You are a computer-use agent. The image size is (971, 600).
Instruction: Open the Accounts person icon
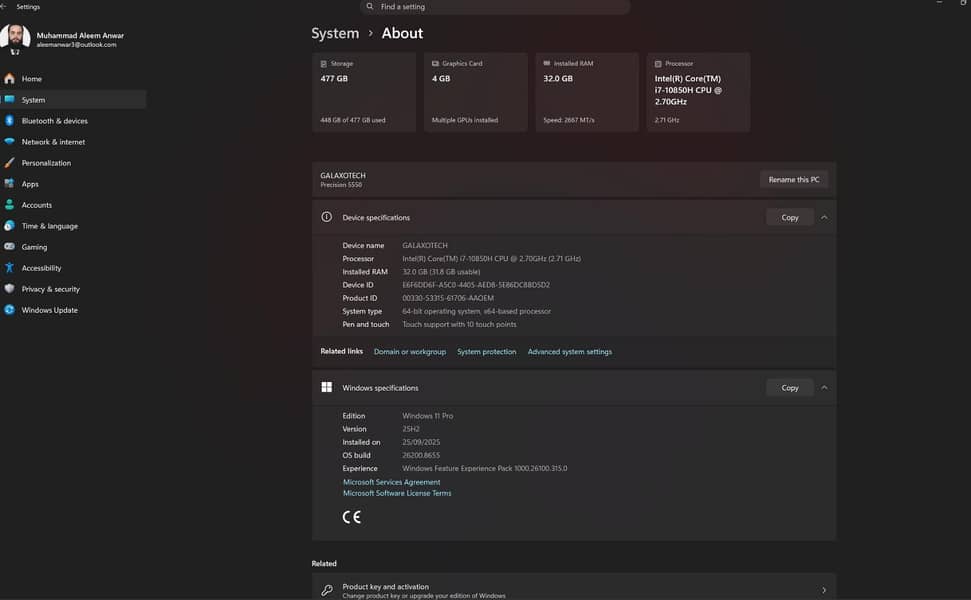pos(9,204)
